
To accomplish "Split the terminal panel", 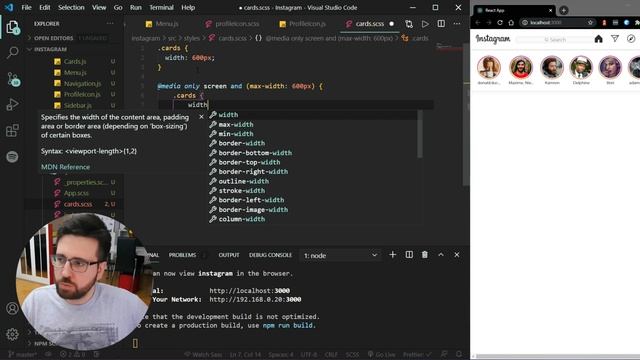I will (x=409, y=255).
